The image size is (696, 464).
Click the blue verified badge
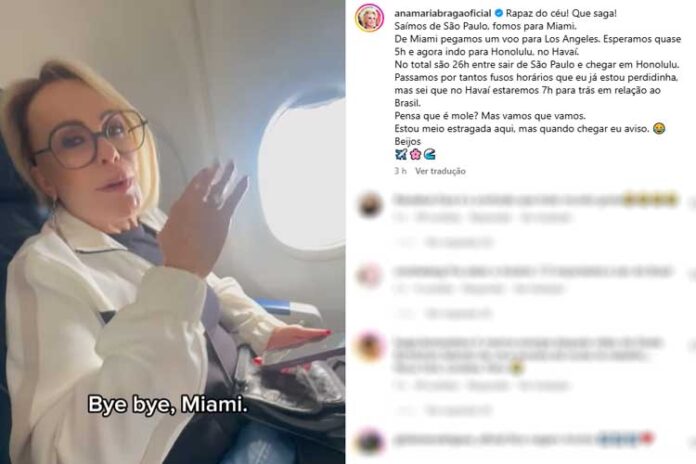pos(498,13)
